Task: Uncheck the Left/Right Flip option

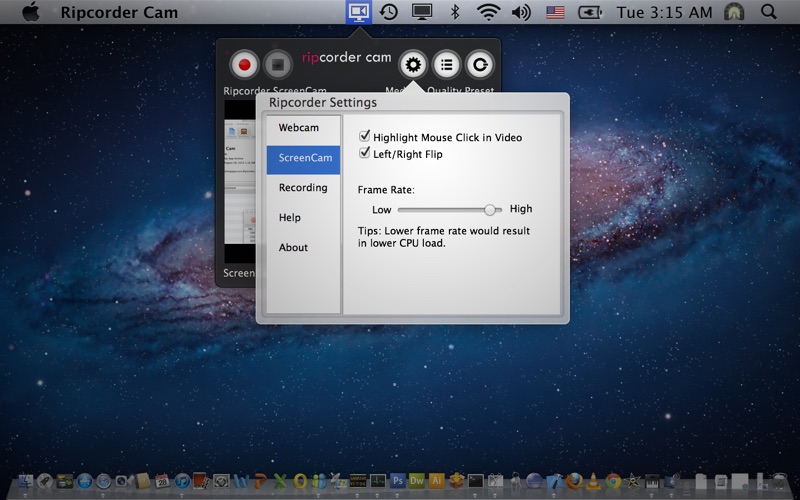Action: tap(365, 154)
